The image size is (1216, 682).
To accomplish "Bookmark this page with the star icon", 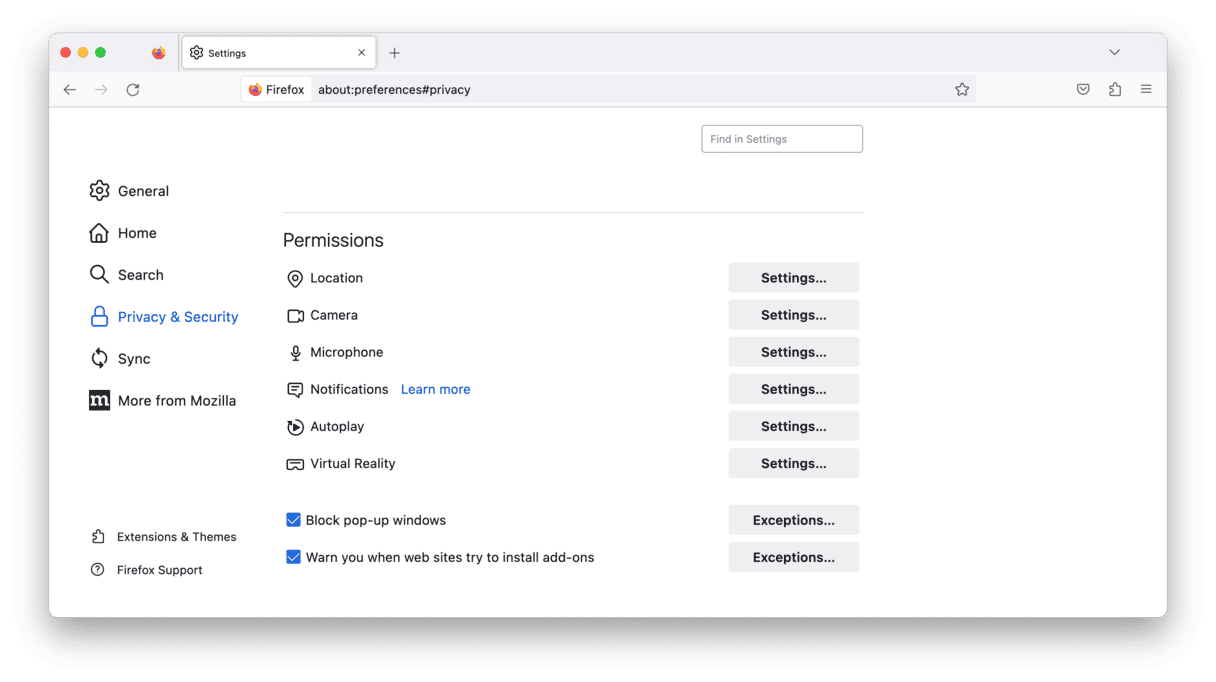I will coord(962,90).
